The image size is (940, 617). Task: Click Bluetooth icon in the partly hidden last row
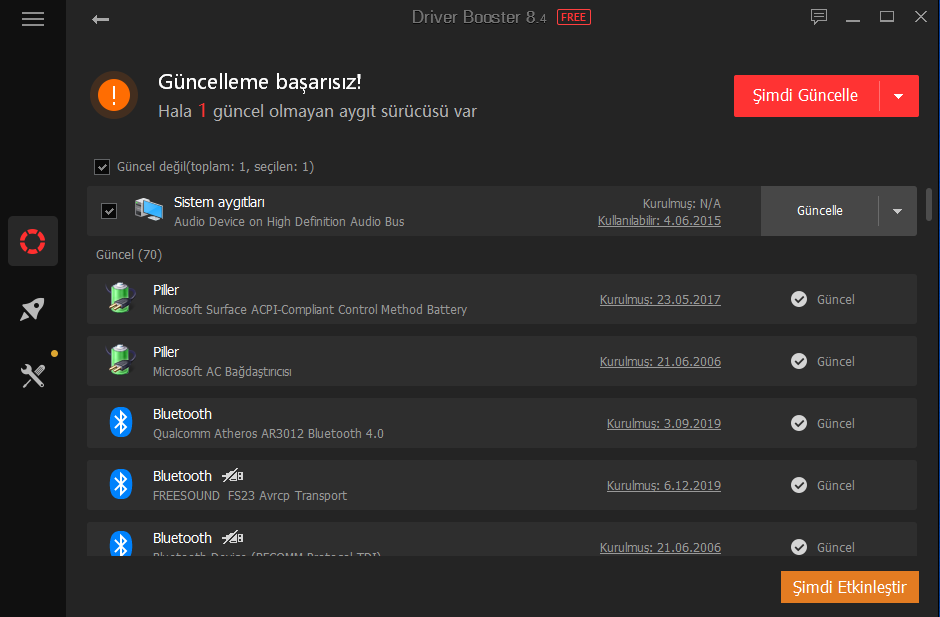point(121,544)
